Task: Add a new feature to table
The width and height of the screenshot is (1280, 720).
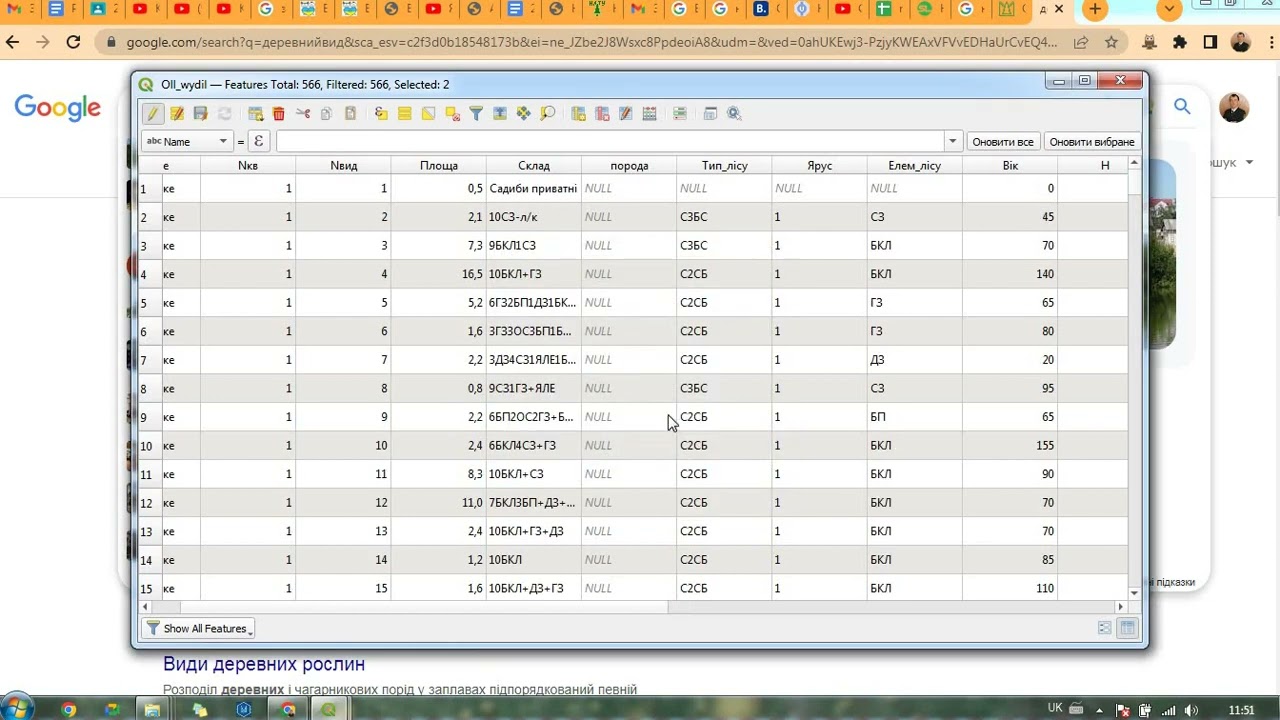Action: point(256,114)
